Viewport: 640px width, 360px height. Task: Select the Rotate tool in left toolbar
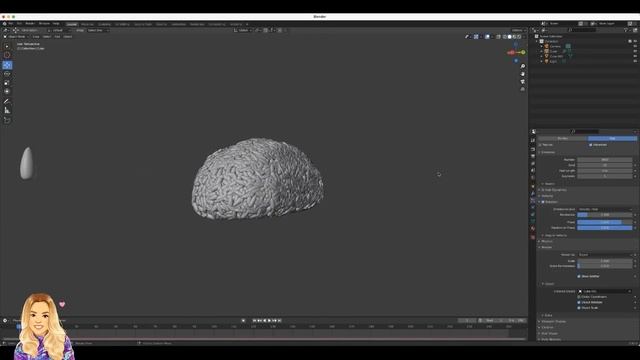click(x=7, y=74)
